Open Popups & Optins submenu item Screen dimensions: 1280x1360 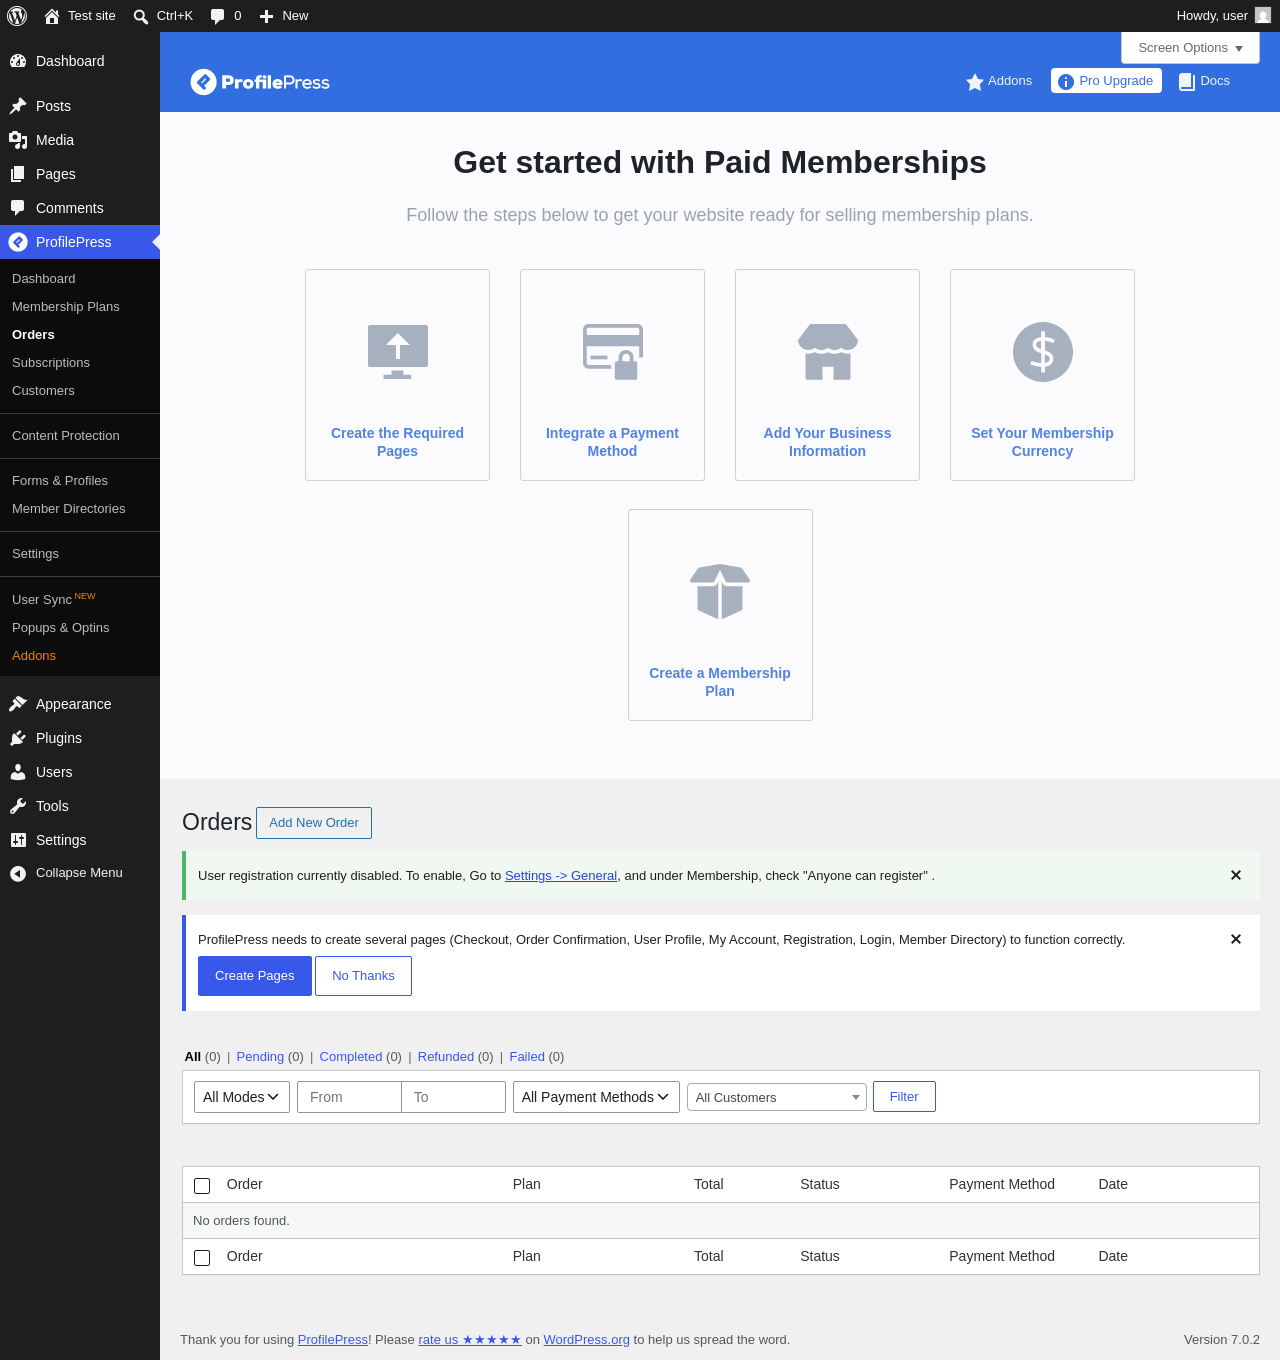coord(61,628)
